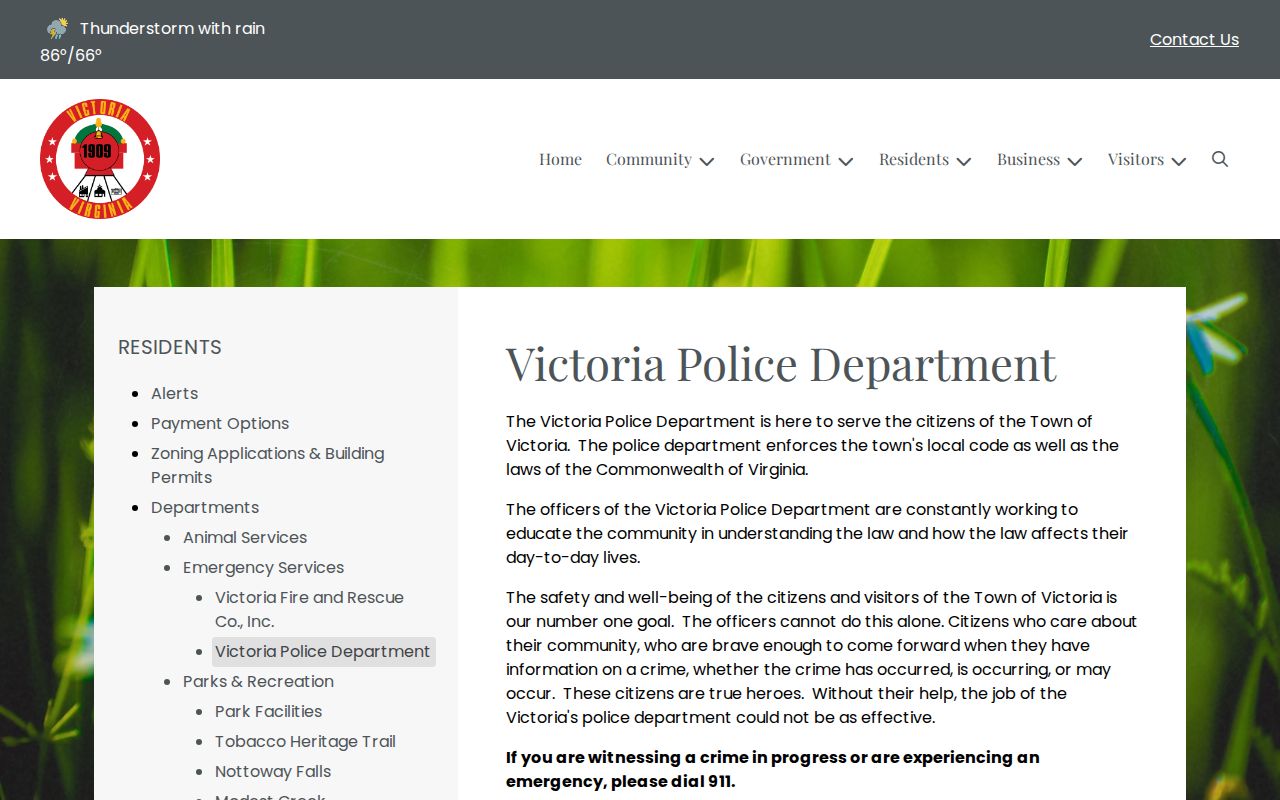Click the Victoria Virginia town seal logo
Screen dimensions: 1280x800
[100, 159]
